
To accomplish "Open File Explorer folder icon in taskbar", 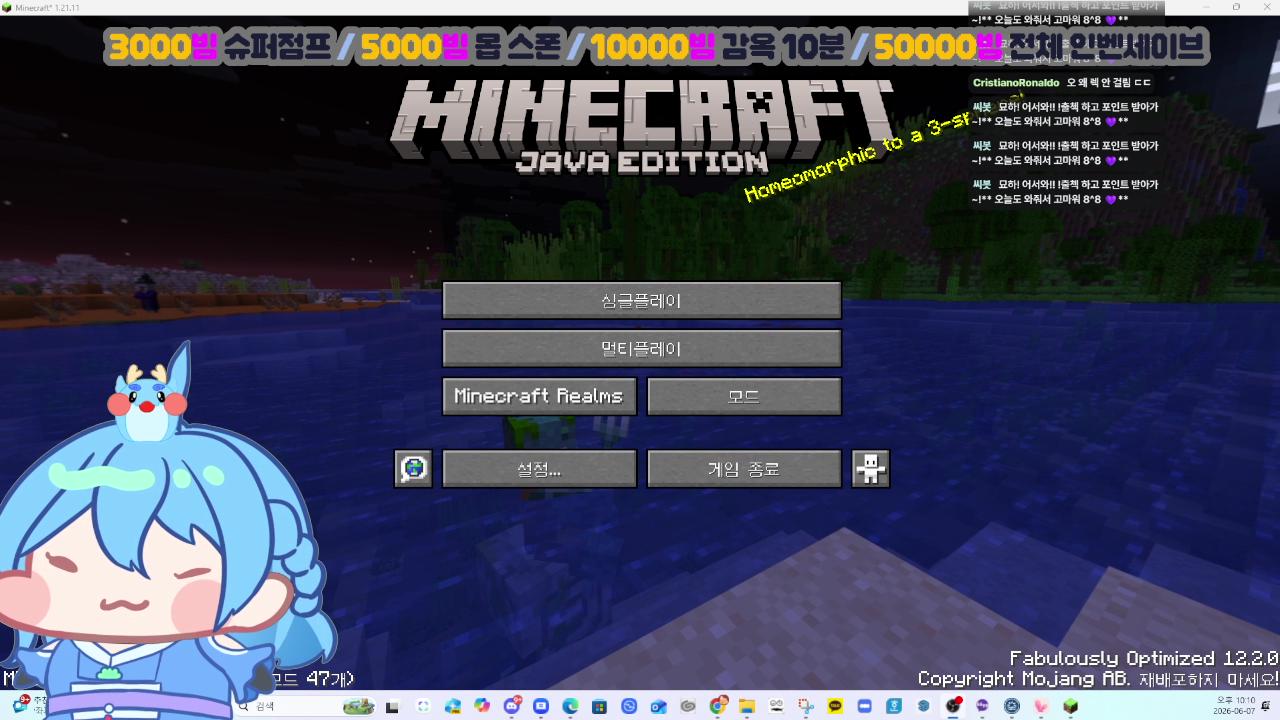I will (747, 706).
